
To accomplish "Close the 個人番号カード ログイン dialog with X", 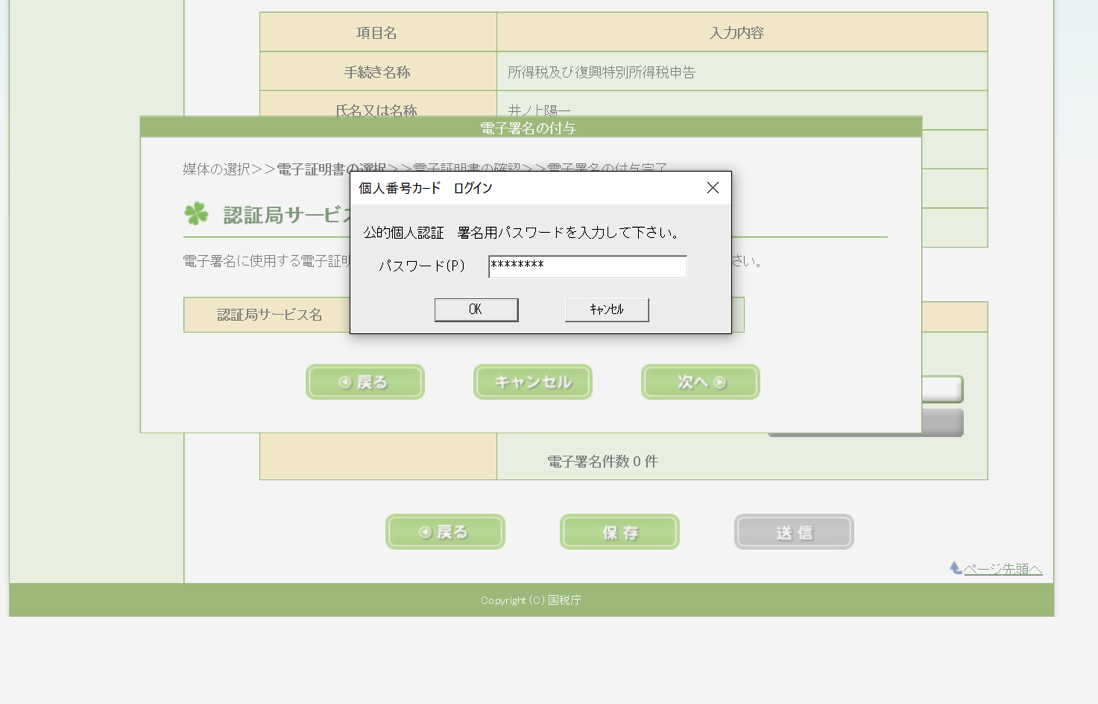I will [712, 188].
